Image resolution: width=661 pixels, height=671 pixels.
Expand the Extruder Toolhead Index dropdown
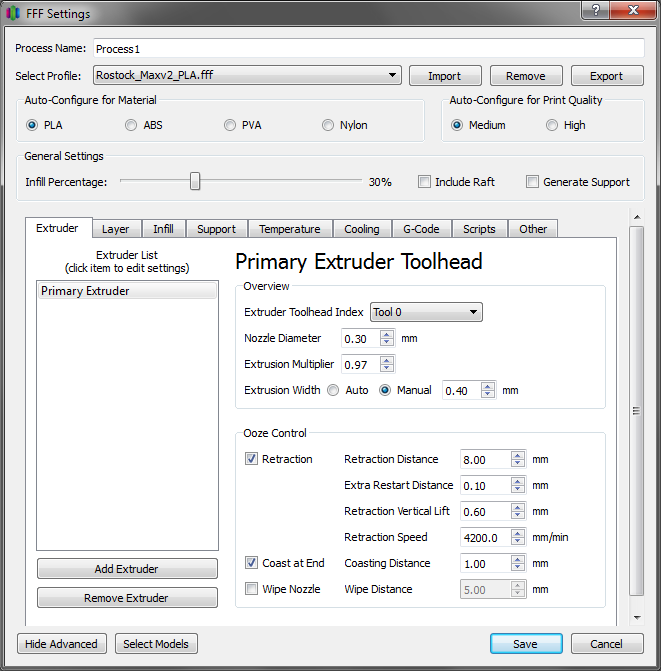click(426, 313)
